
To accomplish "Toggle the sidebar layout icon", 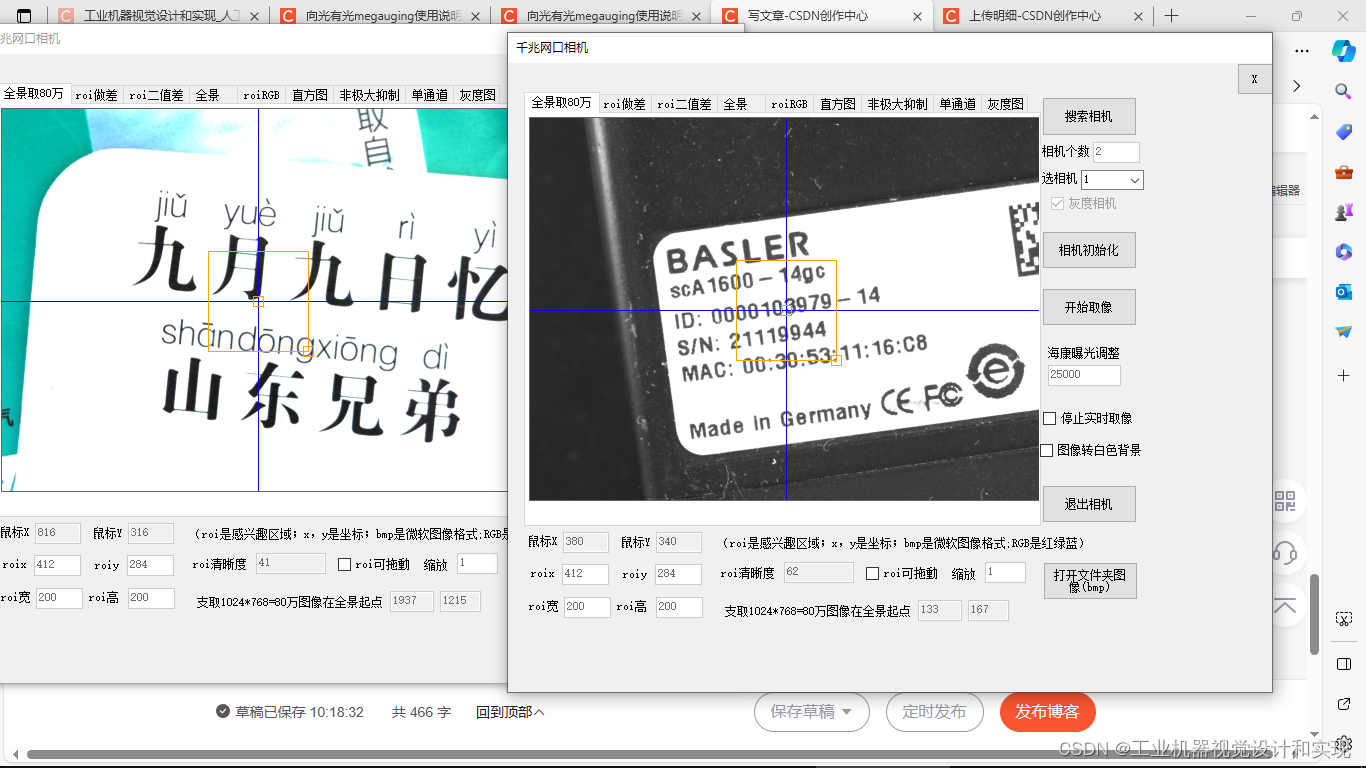I will (x=1344, y=664).
